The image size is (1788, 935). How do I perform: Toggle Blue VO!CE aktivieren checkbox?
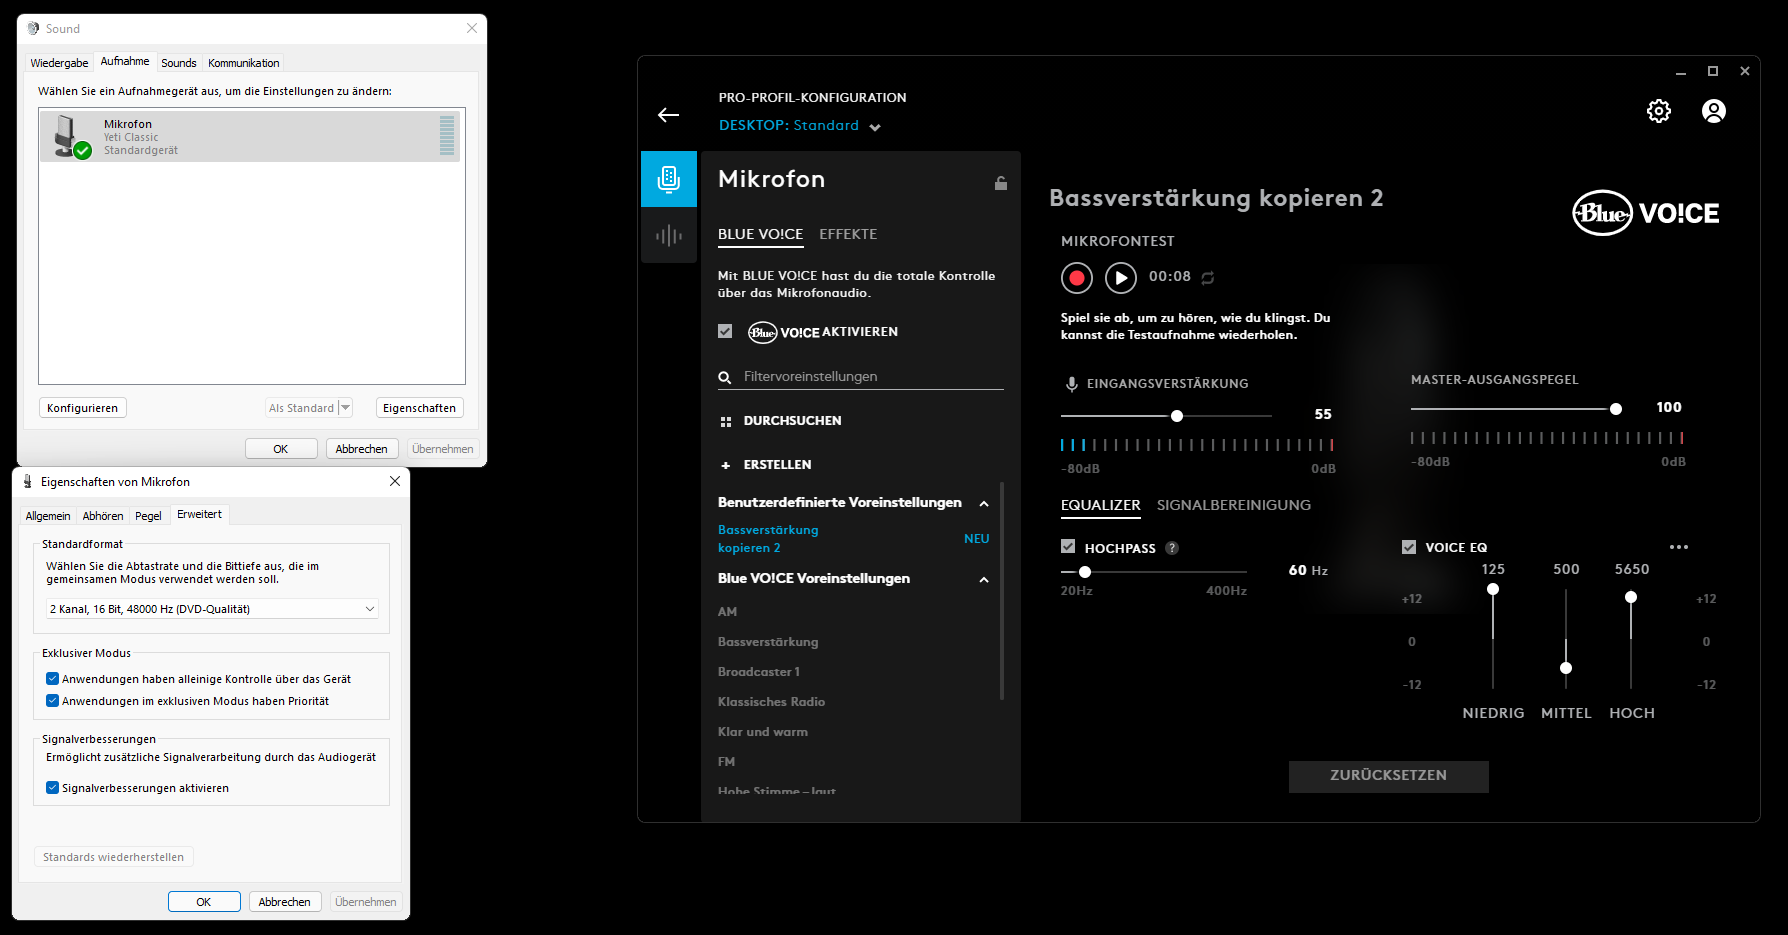[725, 331]
